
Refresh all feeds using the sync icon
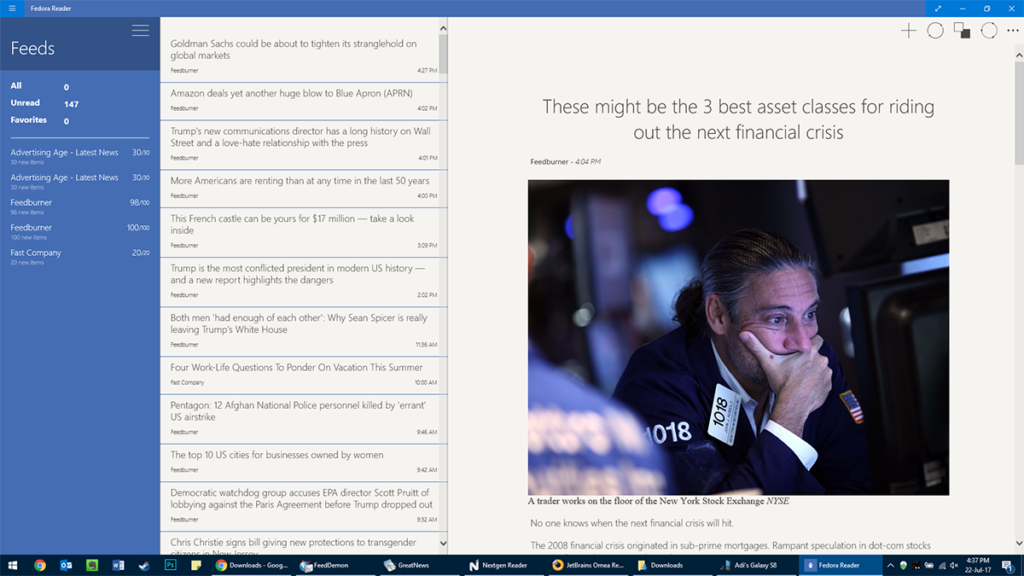935,30
